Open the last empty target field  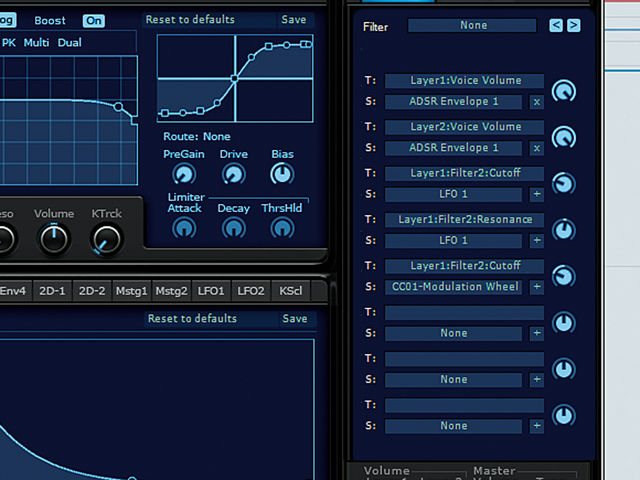click(464, 405)
